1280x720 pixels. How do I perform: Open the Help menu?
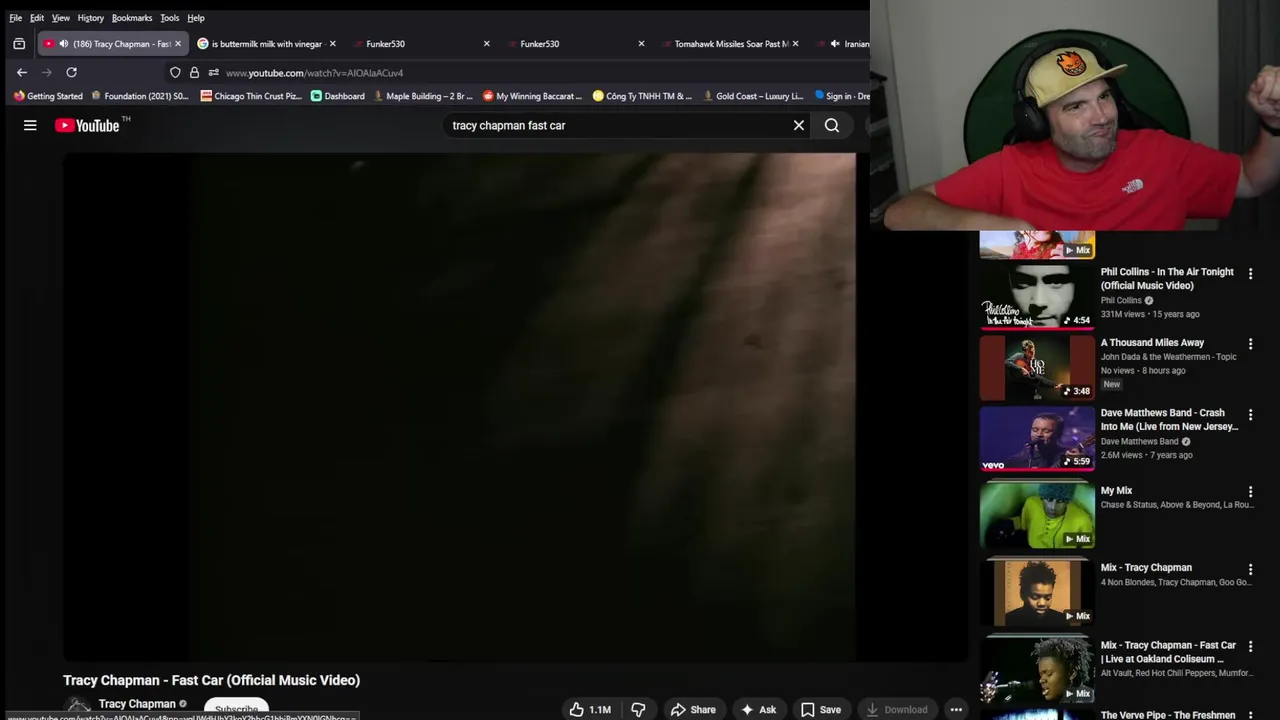[196, 18]
